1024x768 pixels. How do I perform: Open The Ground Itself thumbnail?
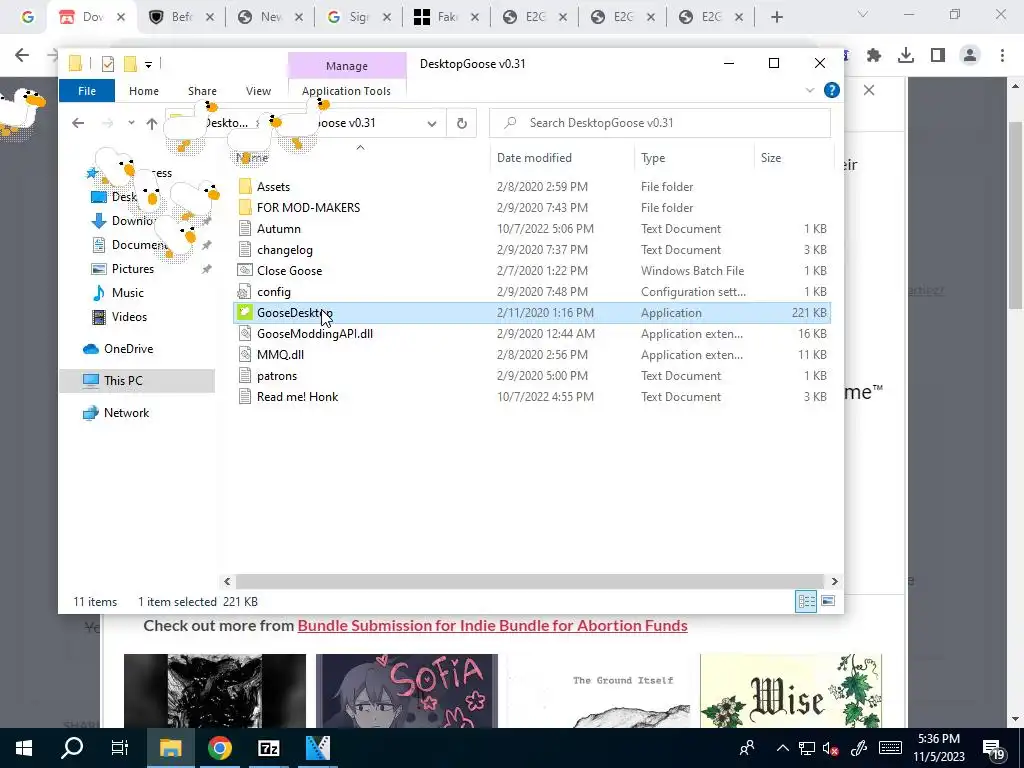pos(598,690)
